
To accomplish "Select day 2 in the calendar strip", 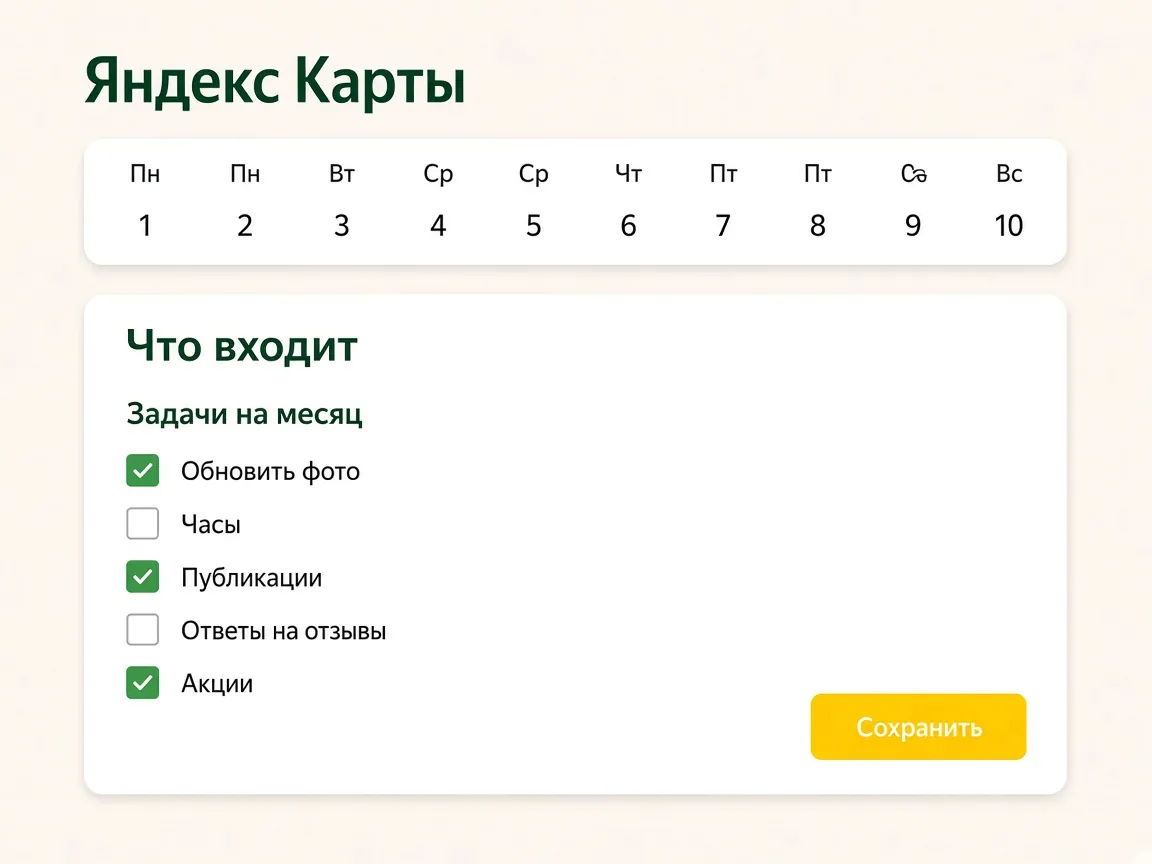I will [x=245, y=201].
